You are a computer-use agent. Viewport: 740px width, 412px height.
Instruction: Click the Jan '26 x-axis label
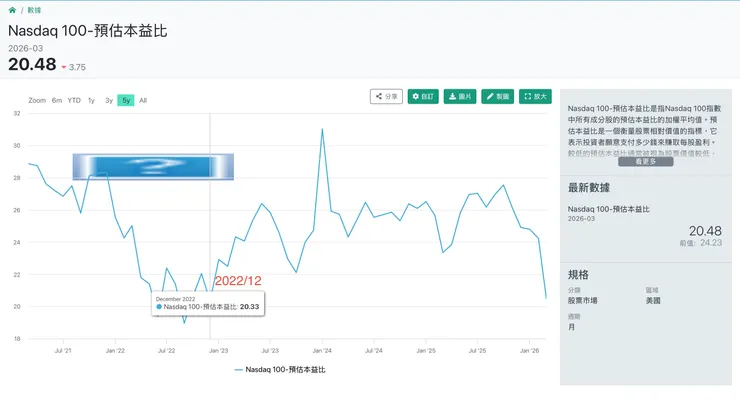point(529,351)
